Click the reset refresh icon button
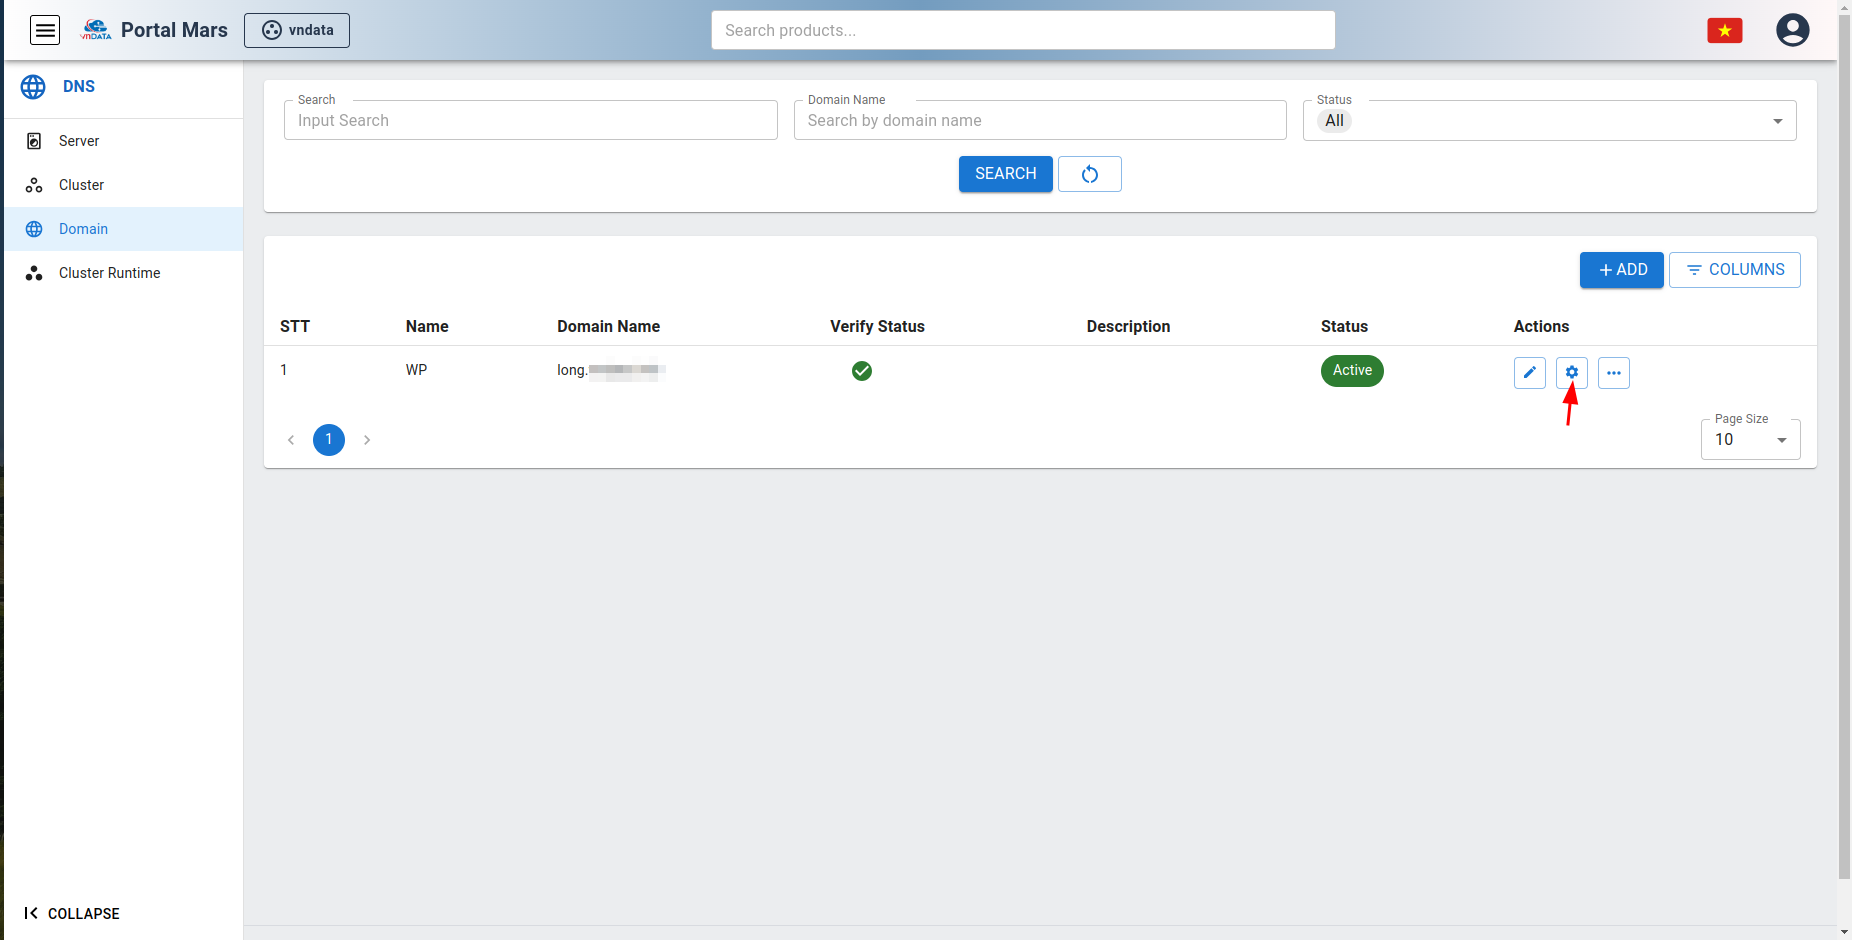 tap(1089, 174)
